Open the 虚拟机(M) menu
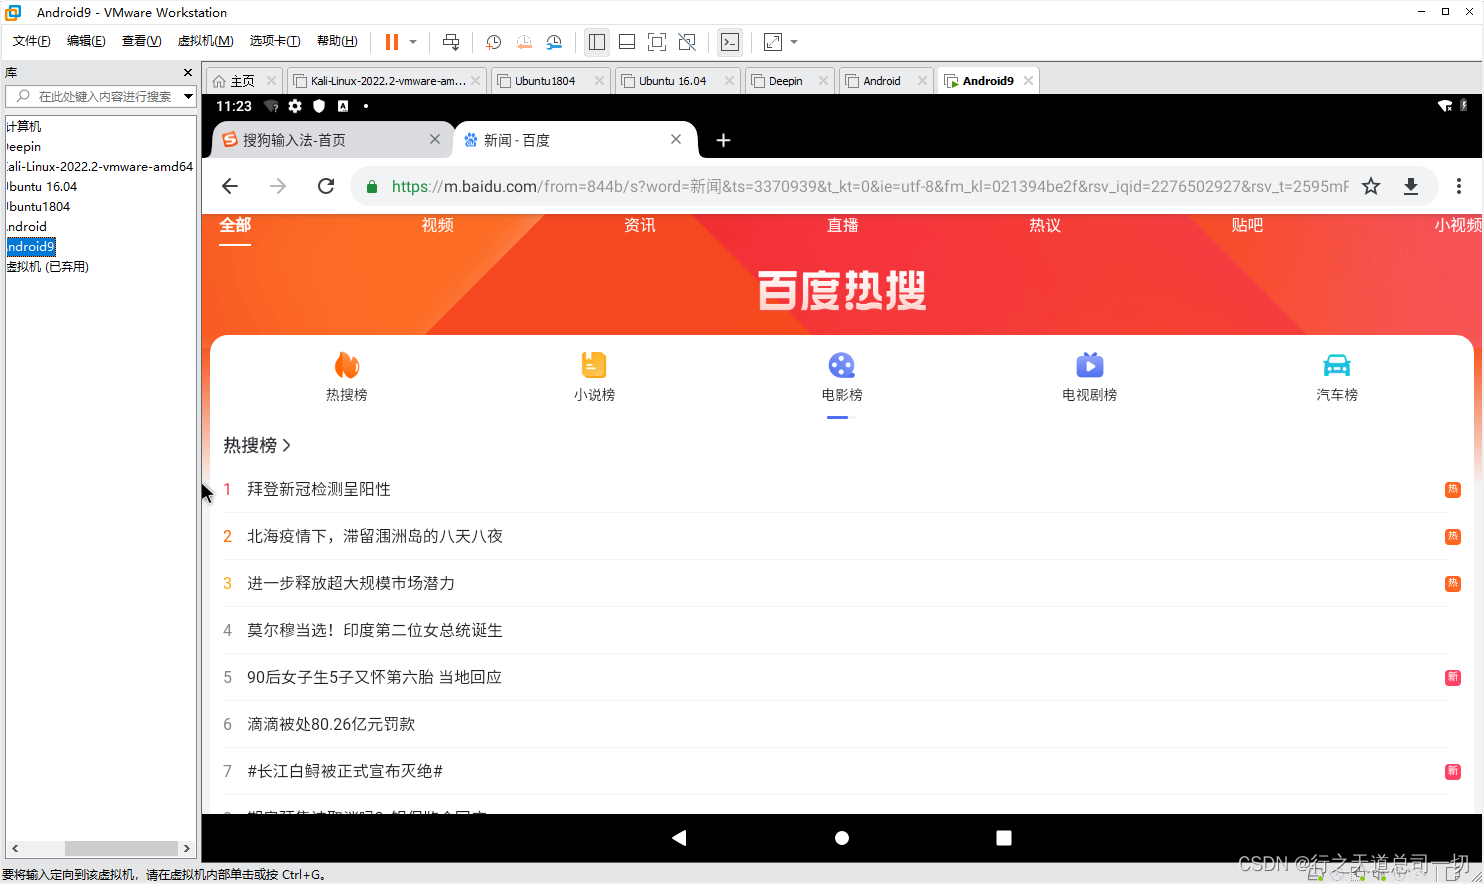Image resolution: width=1484 pixels, height=884 pixels. 205,41
